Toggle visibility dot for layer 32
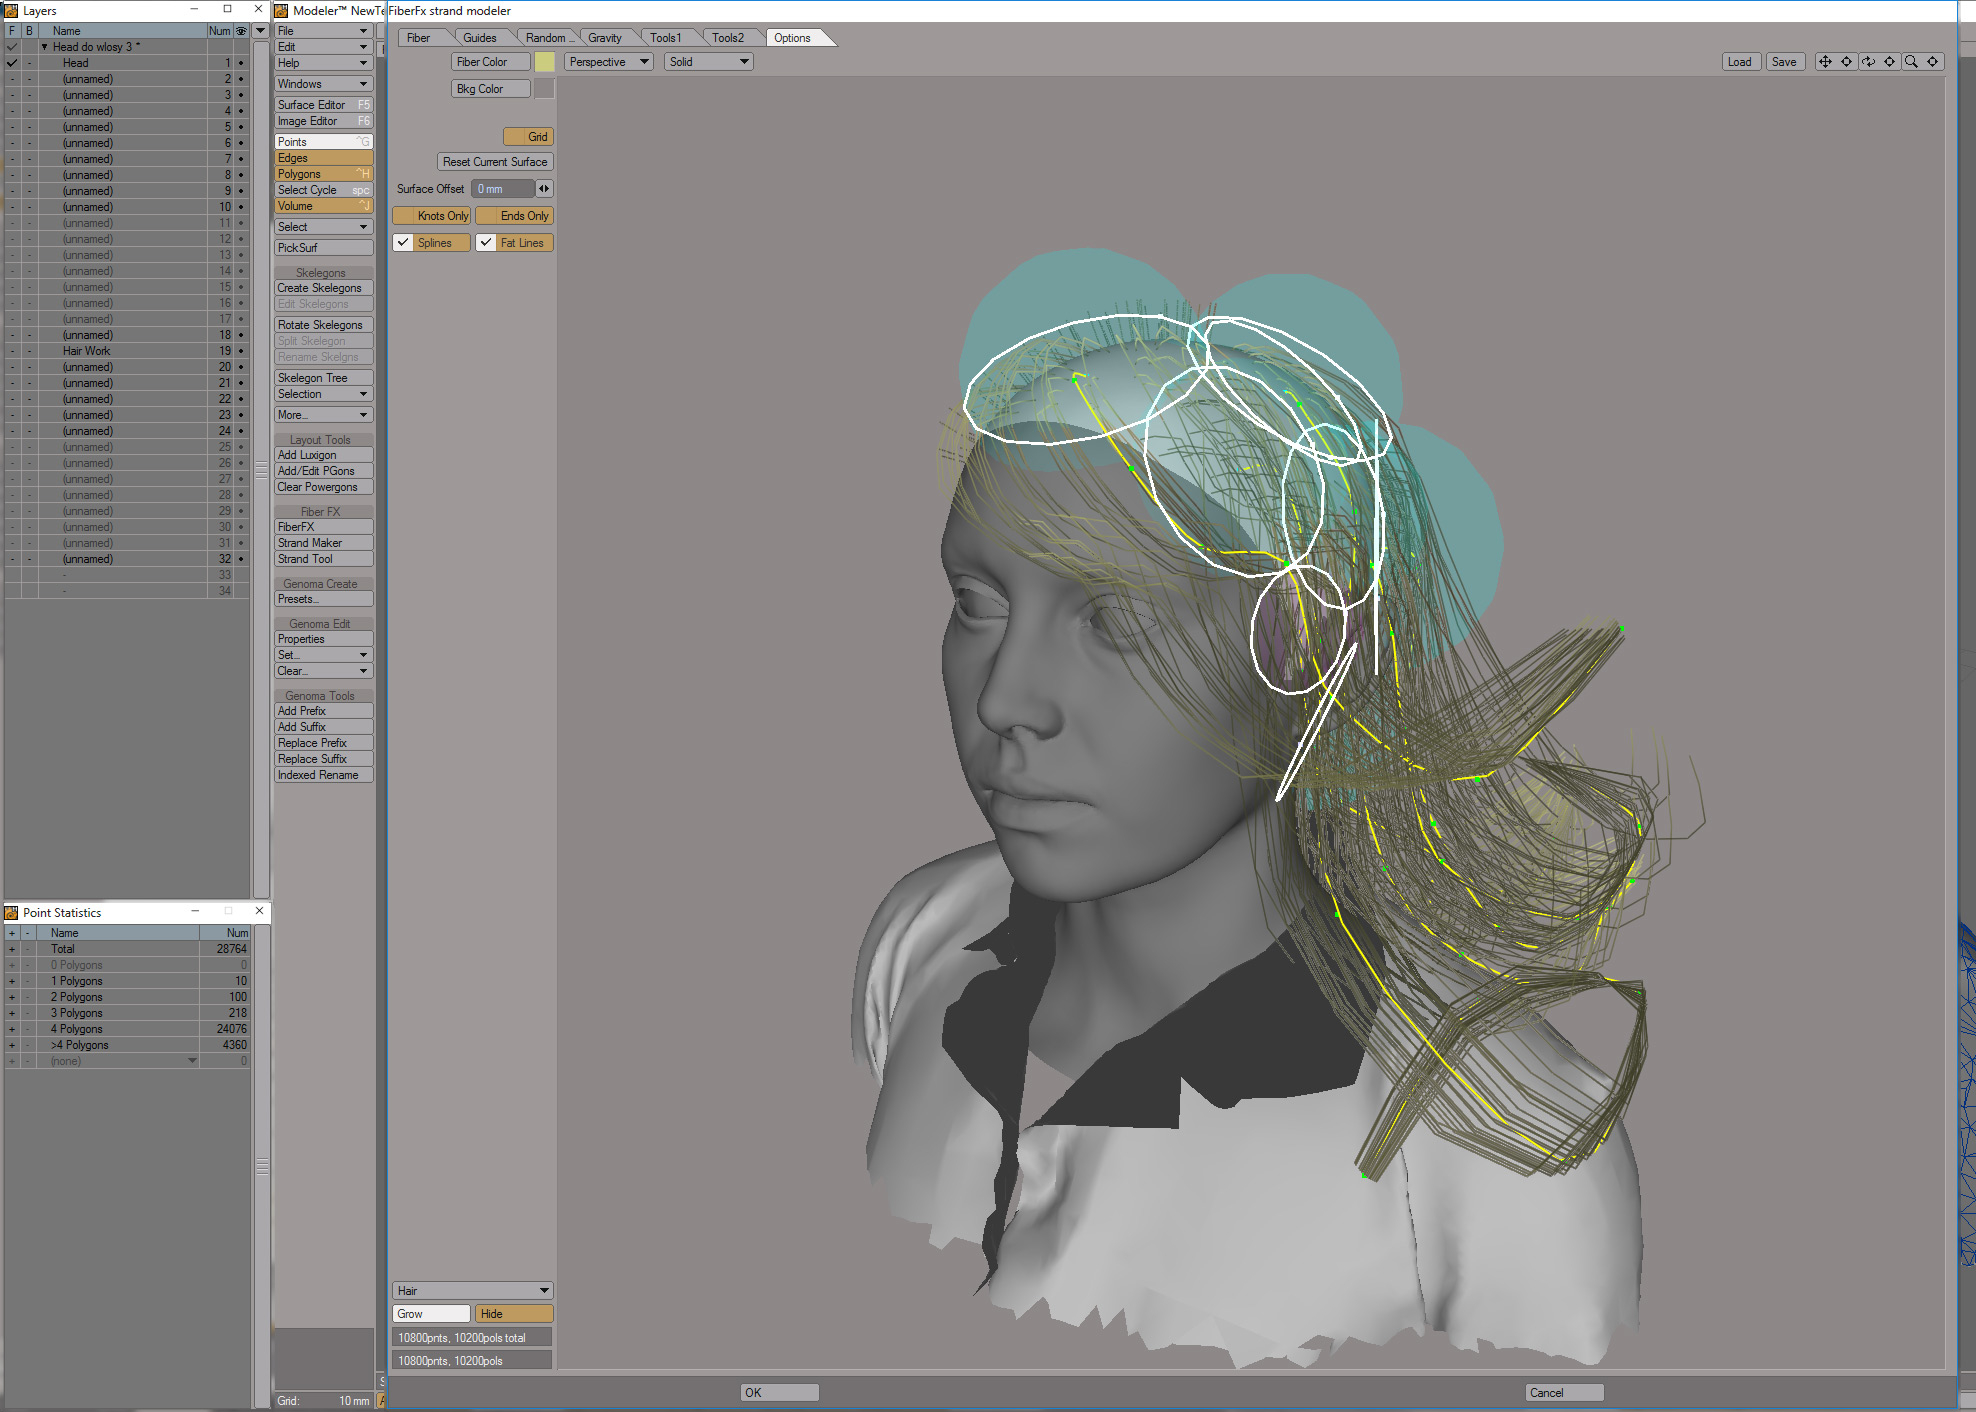 (241, 559)
